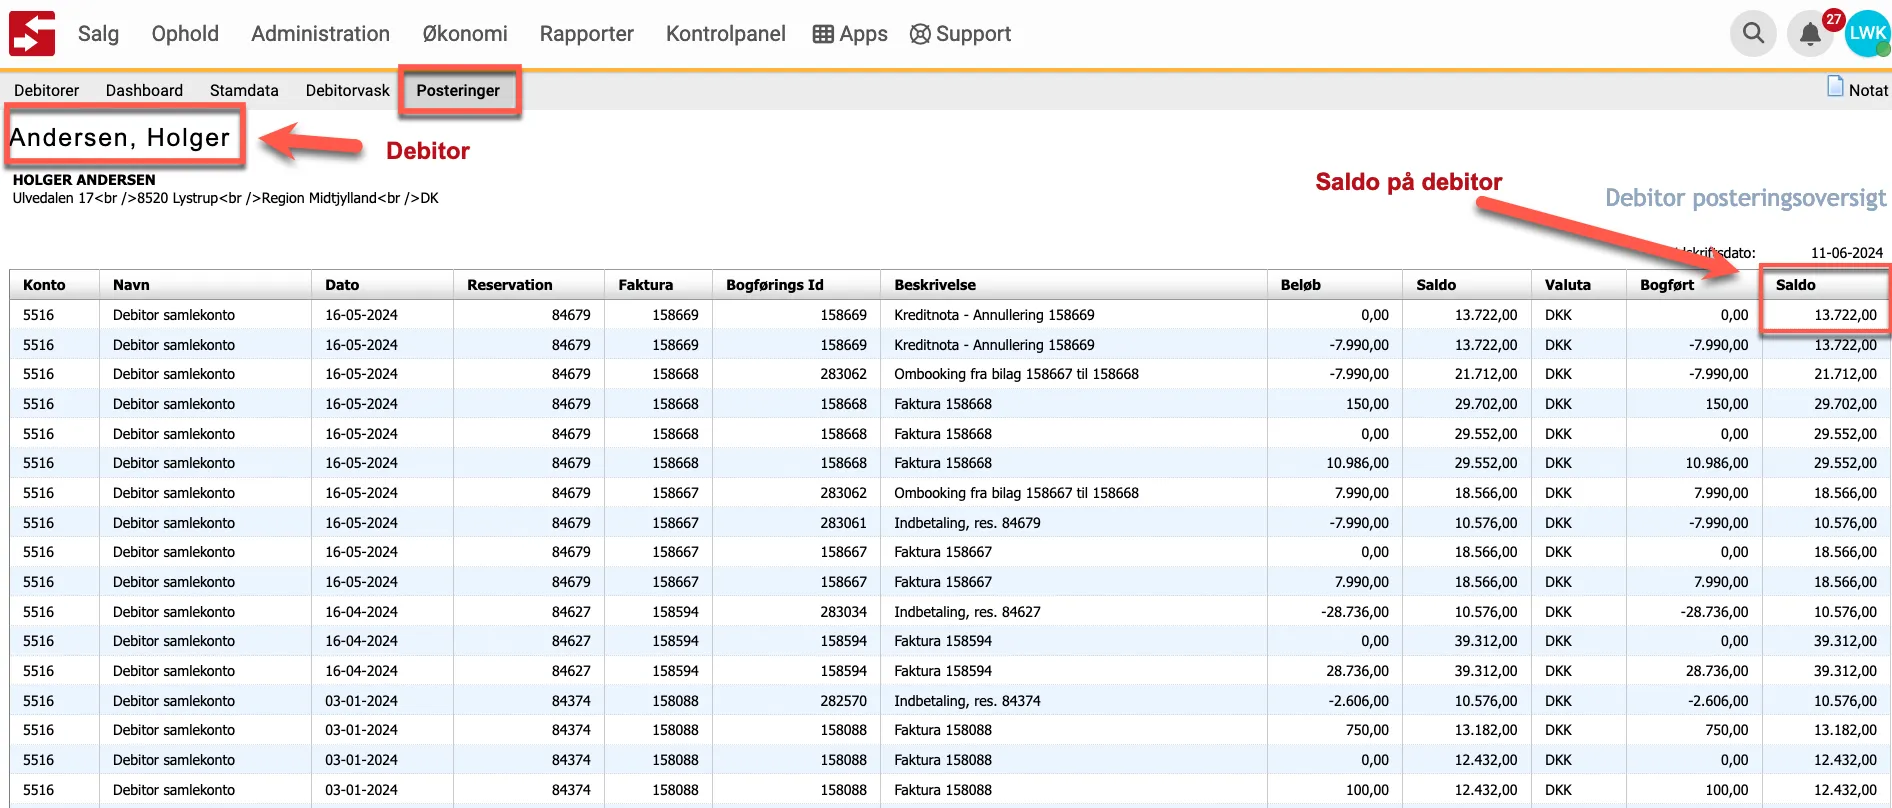
Task: Switch to the Debitorer tab
Action: pos(46,90)
